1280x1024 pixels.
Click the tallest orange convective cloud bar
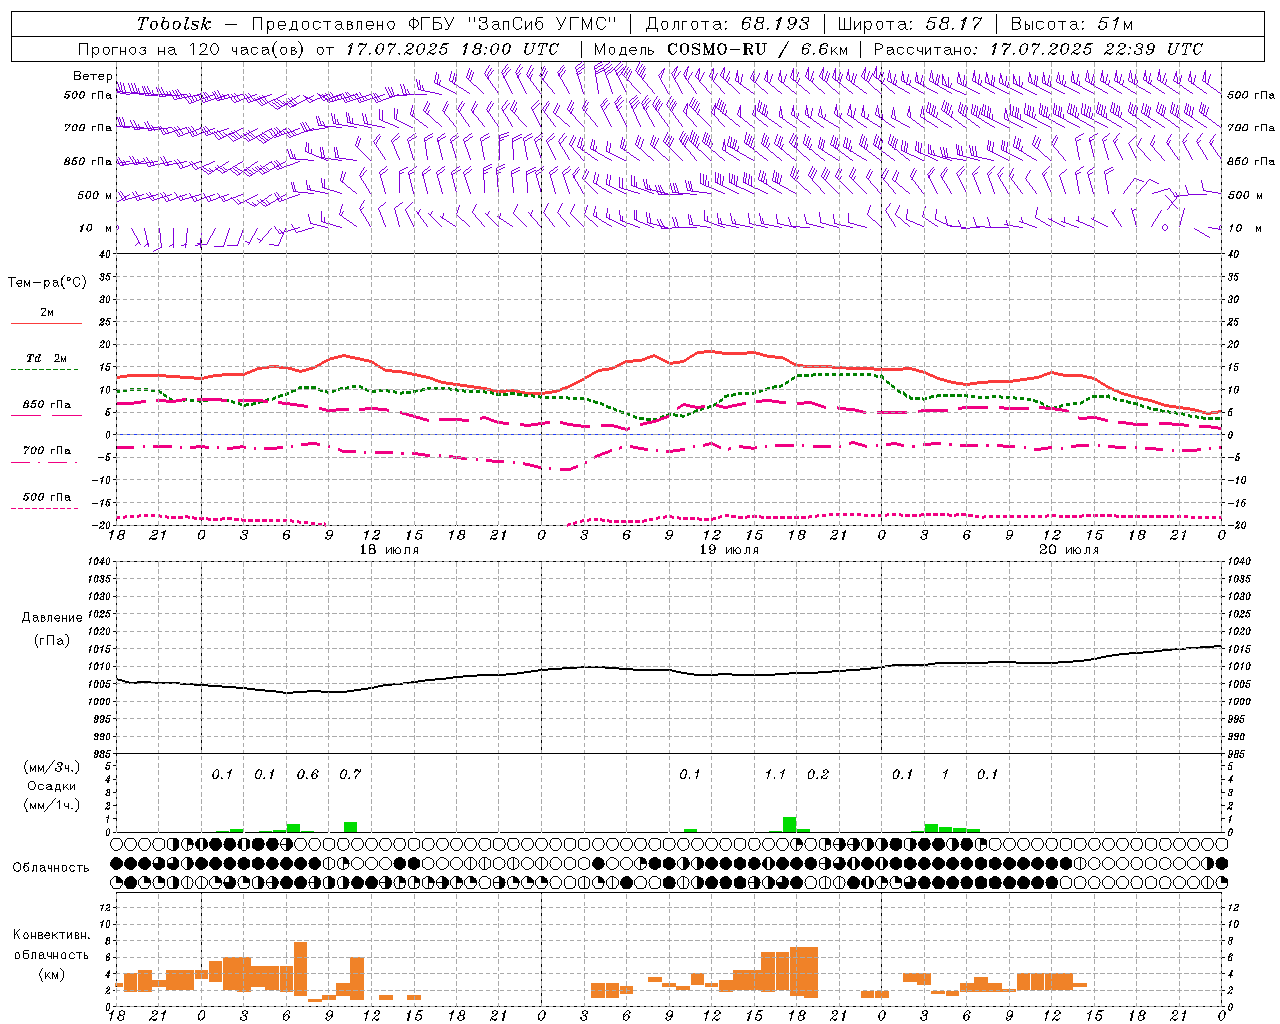click(x=300, y=969)
